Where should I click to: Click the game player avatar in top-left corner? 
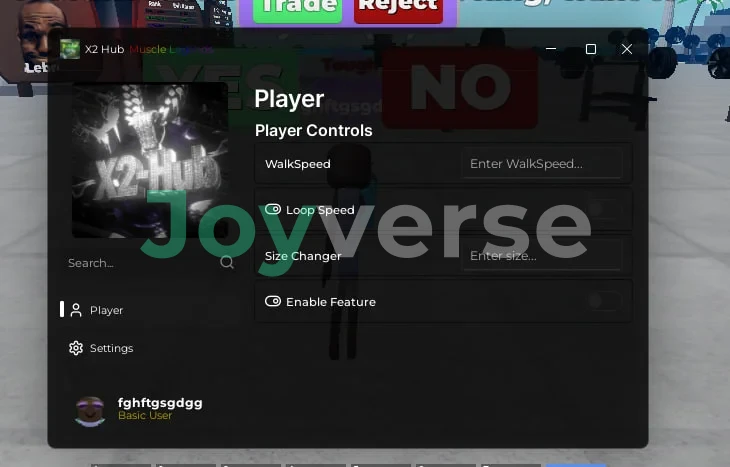coord(40,32)
